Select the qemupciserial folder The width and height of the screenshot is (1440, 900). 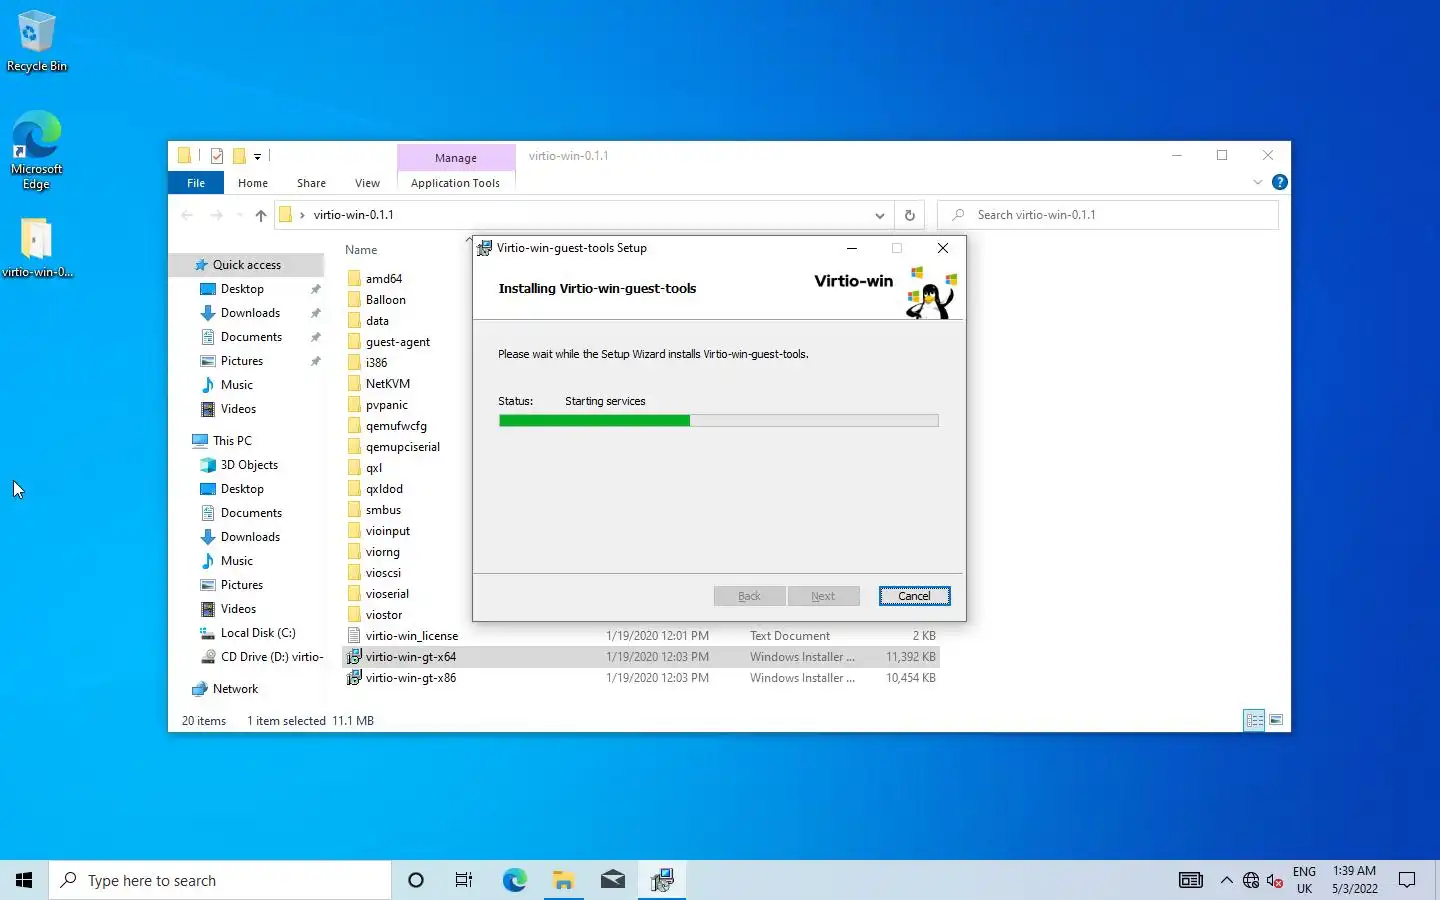403,447
